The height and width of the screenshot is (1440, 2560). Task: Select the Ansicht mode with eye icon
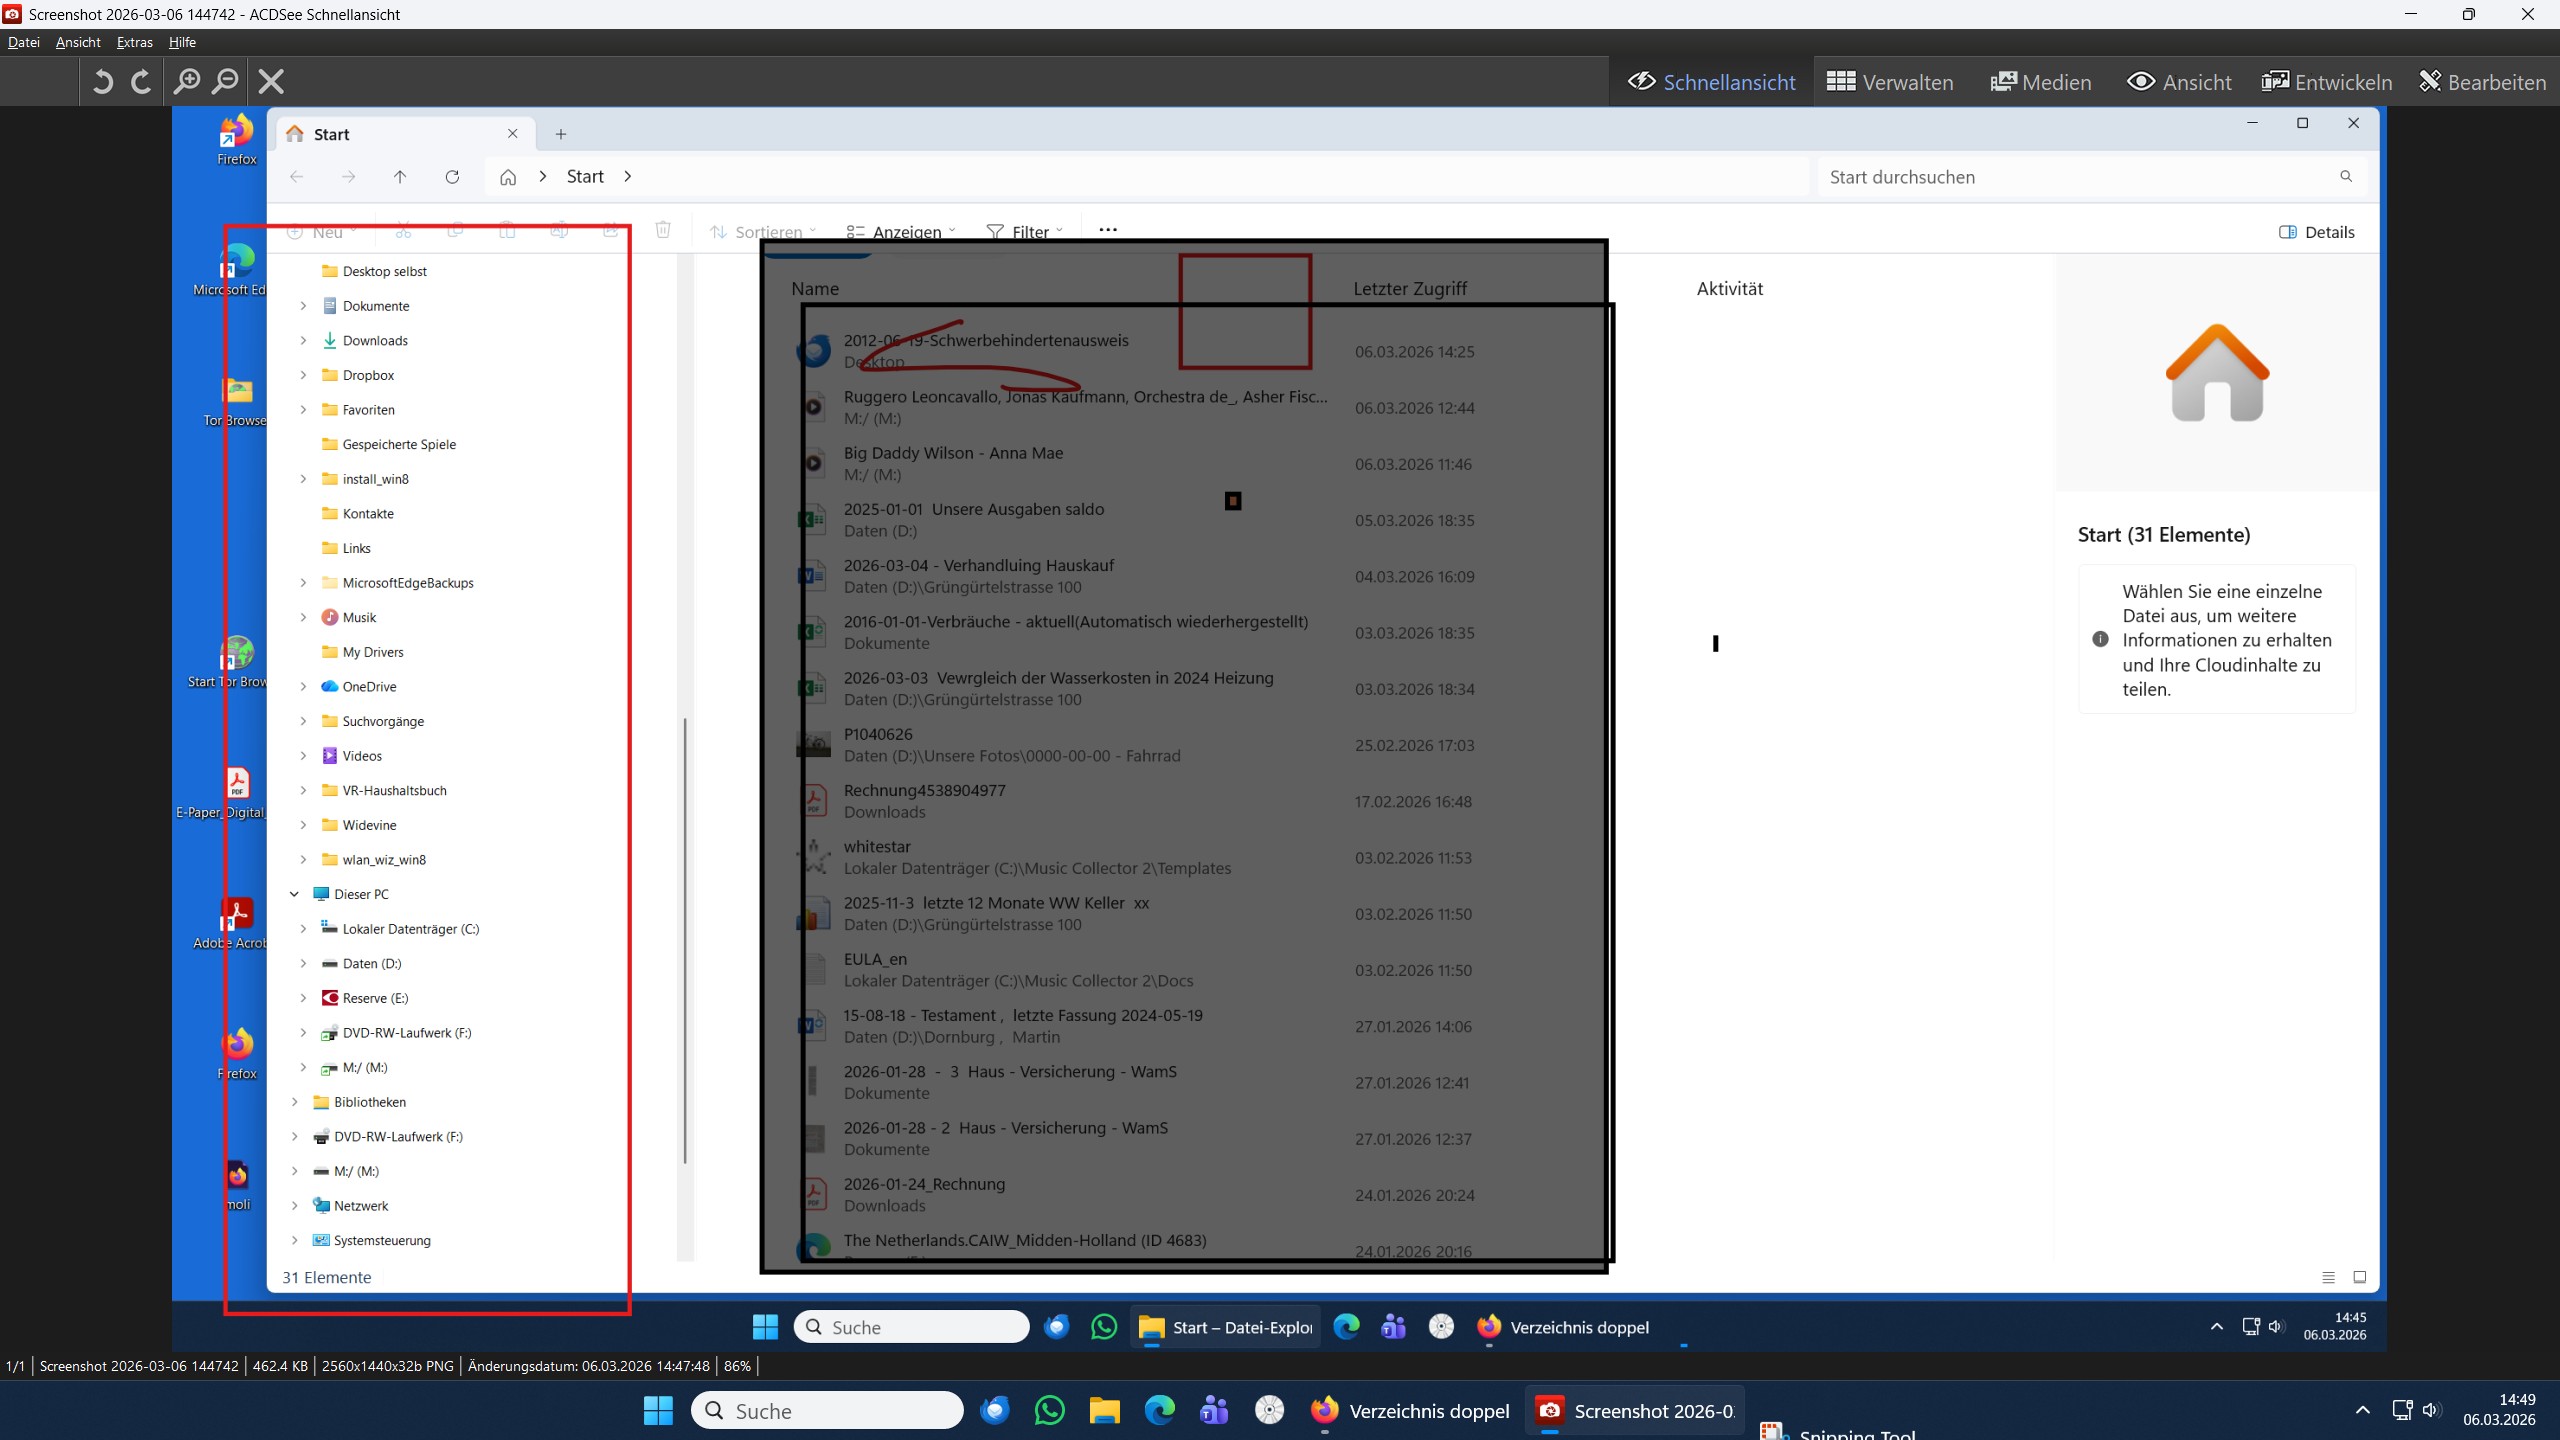2178,82
